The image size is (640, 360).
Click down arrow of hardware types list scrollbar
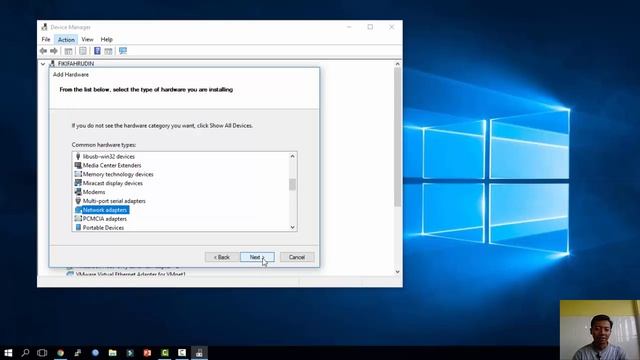(292, 227)
